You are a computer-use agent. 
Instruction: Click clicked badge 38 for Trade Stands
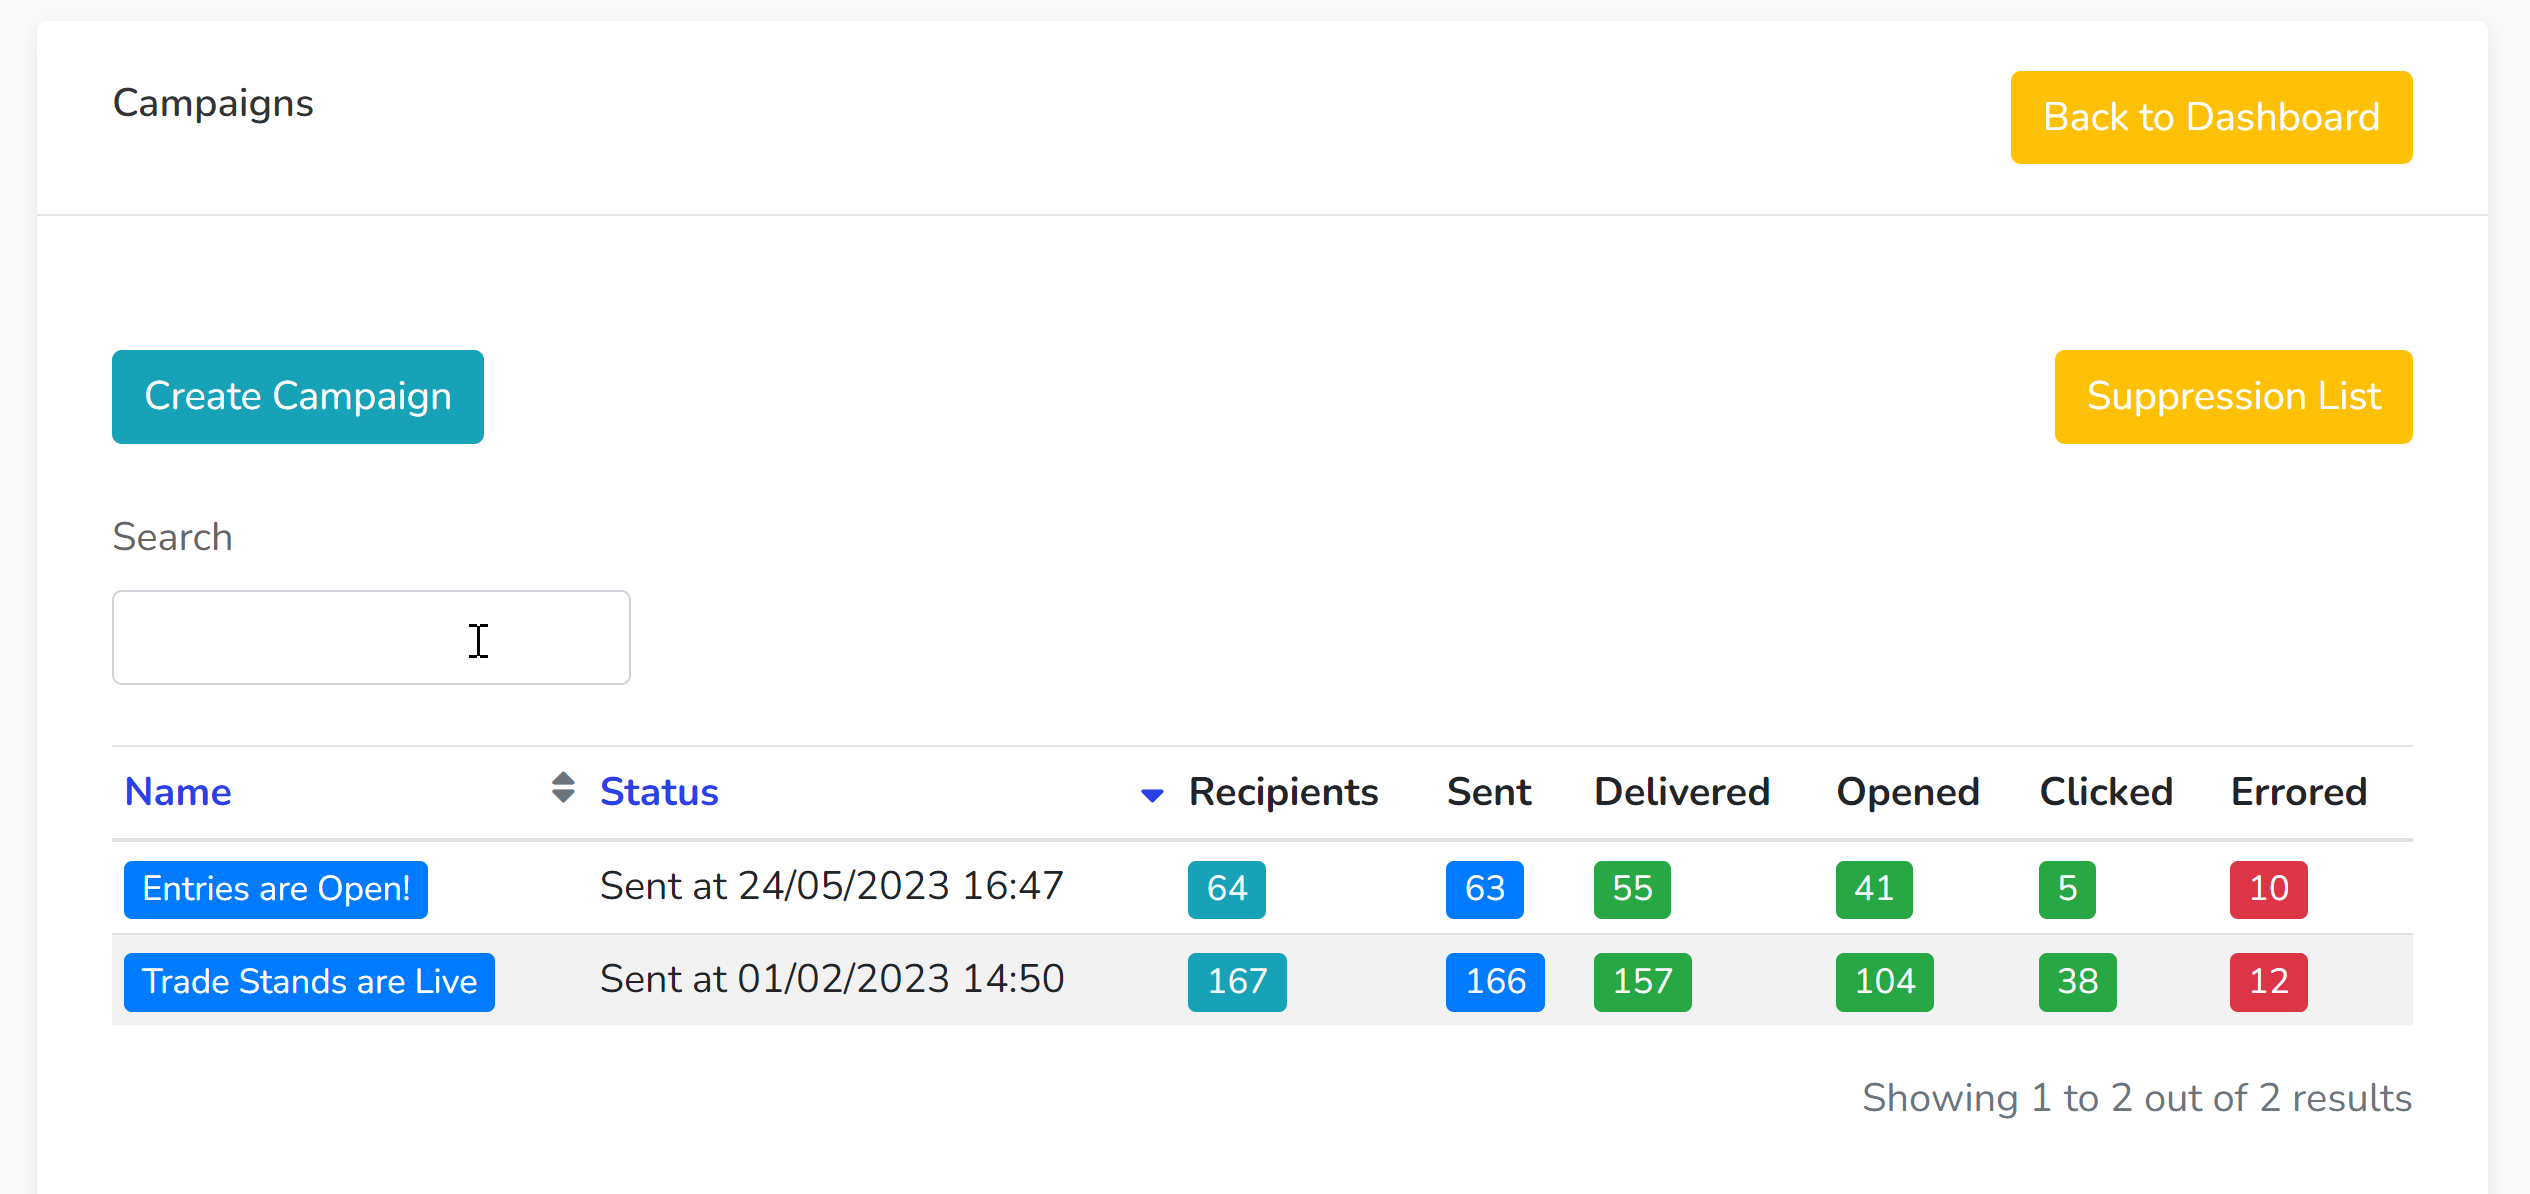coord(2077,982)
